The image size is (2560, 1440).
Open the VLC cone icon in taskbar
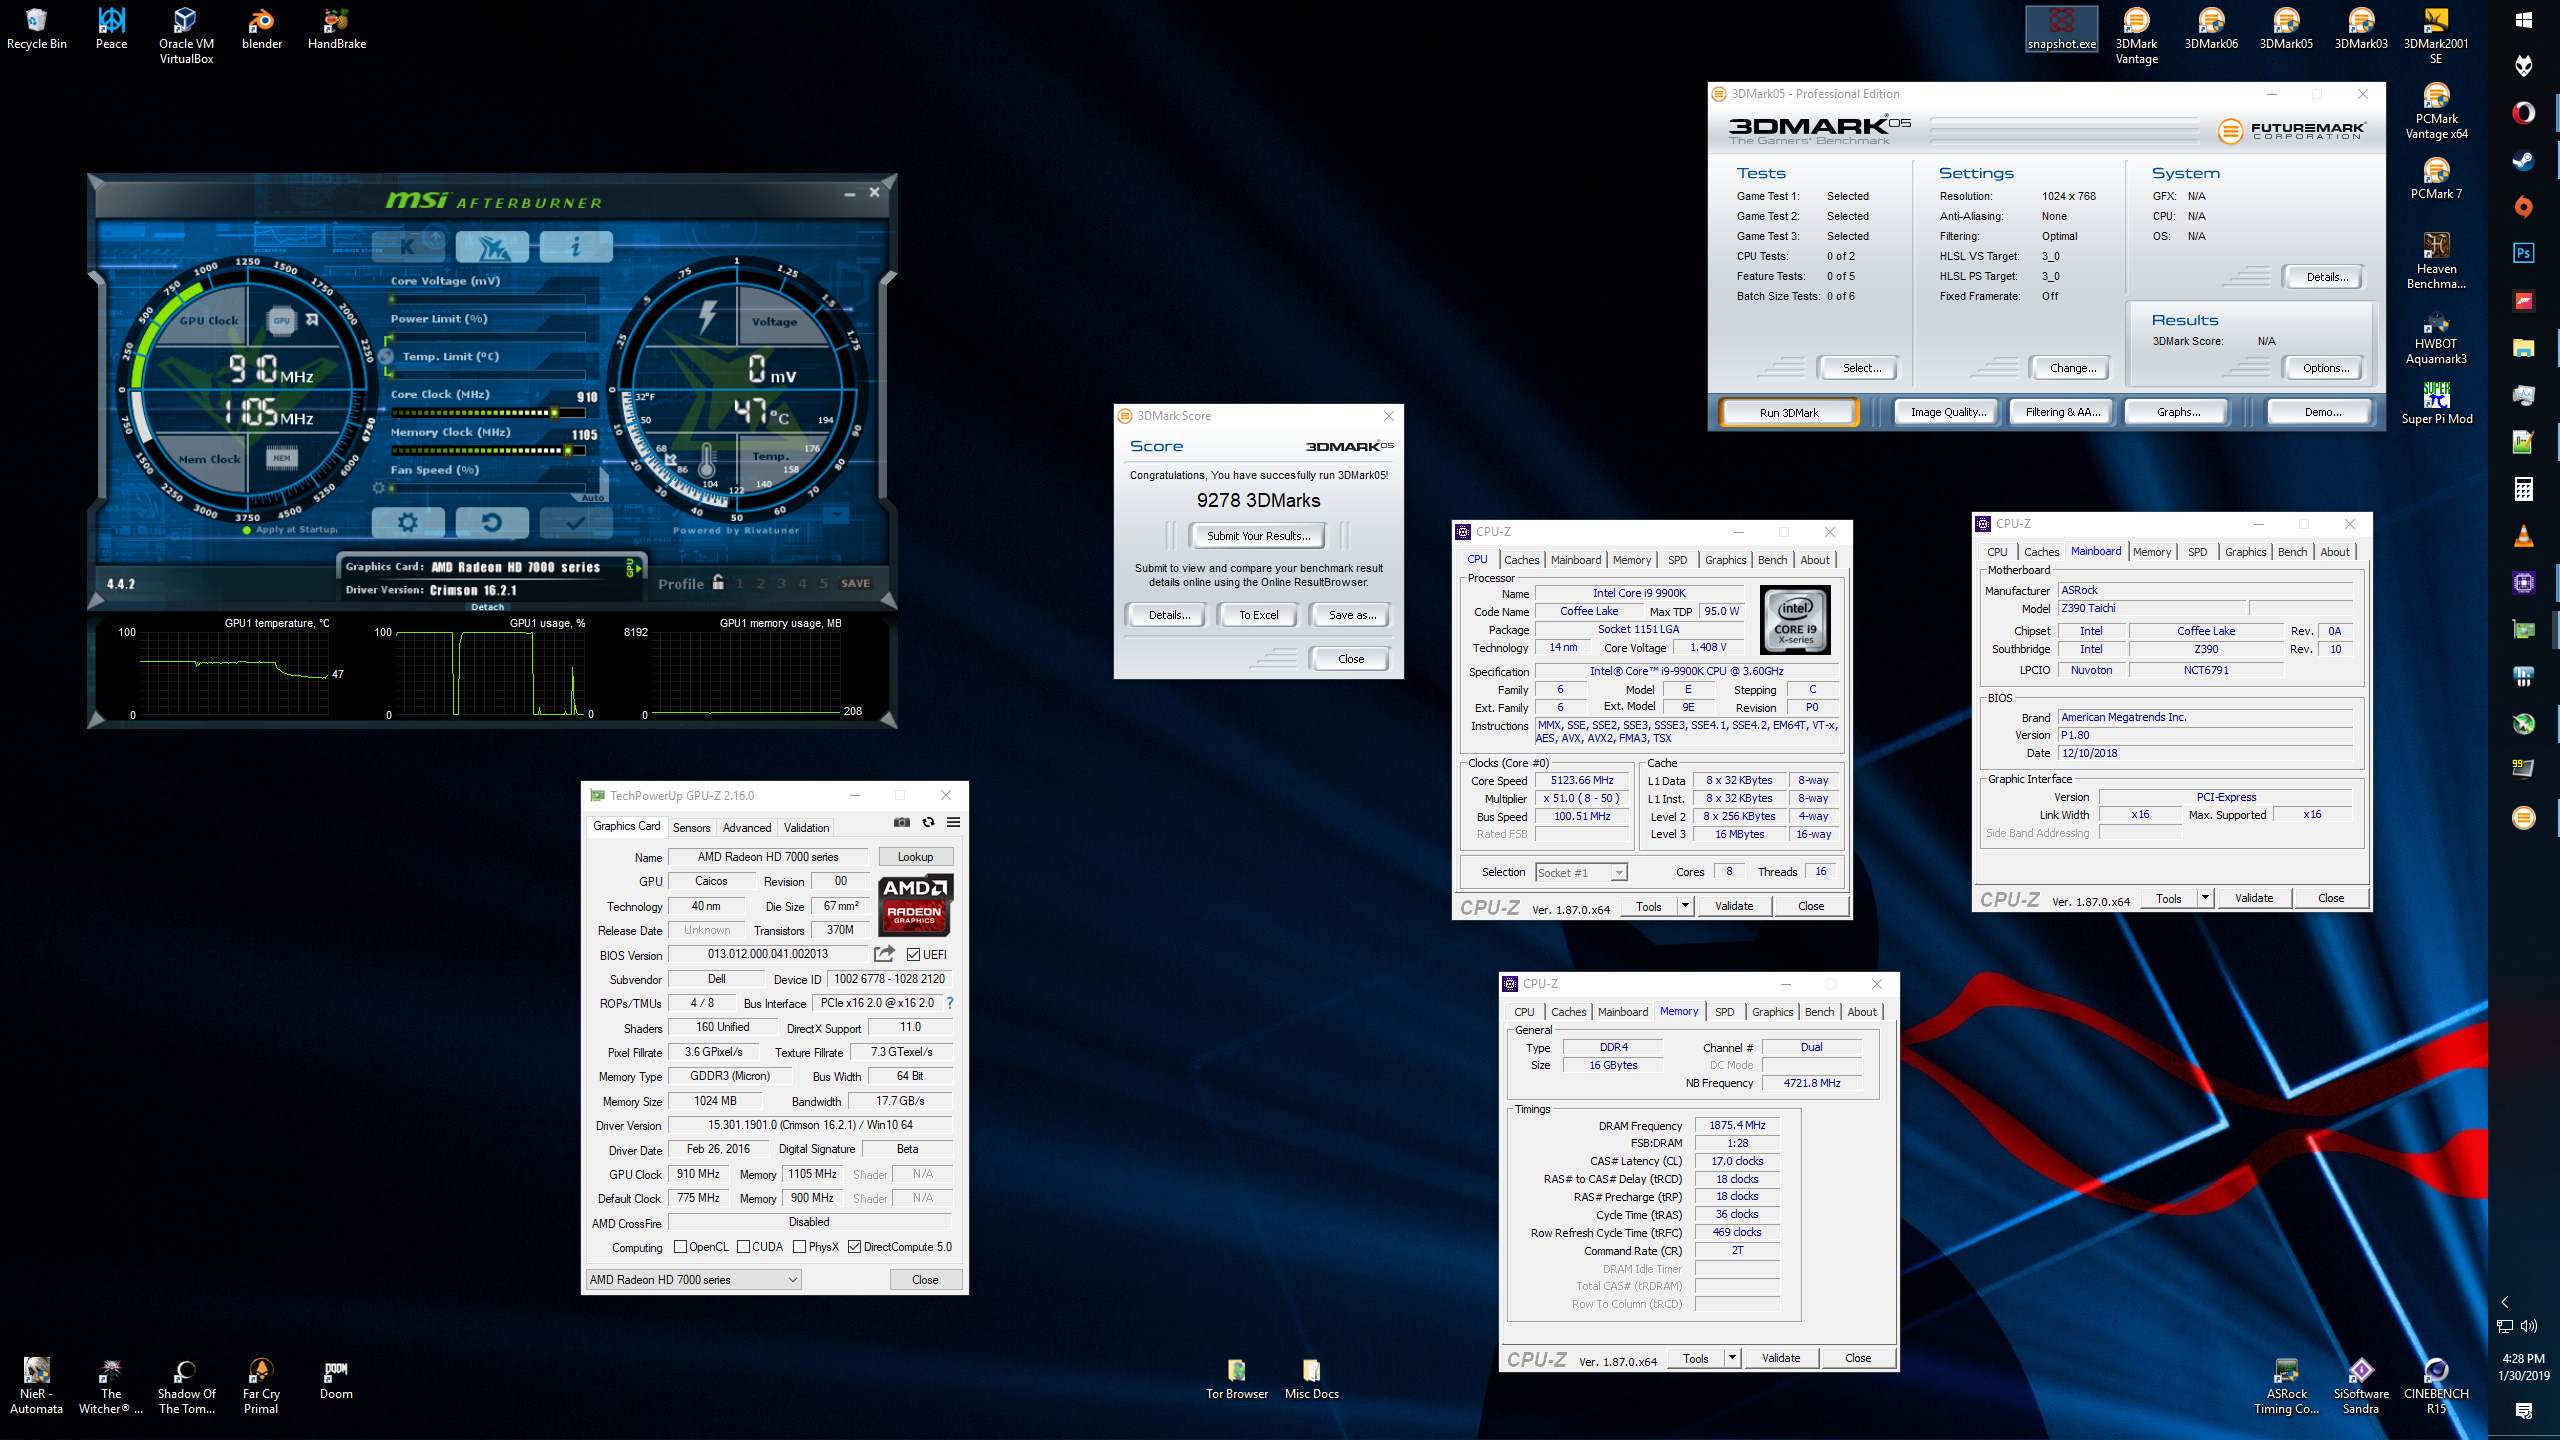[2523, 536]
